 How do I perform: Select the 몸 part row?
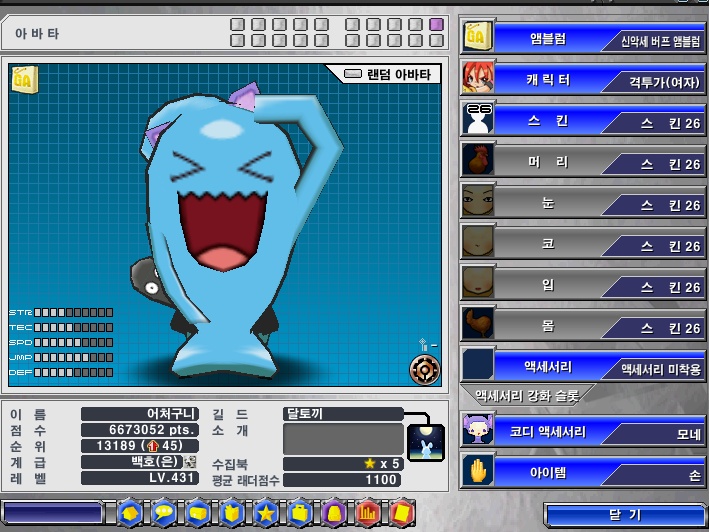[582, 325]
